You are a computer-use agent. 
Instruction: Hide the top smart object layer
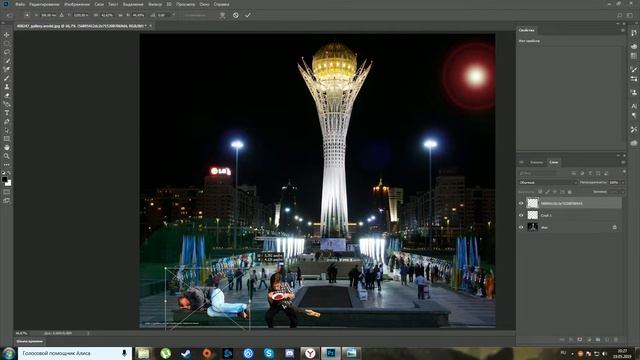(521, 203)
